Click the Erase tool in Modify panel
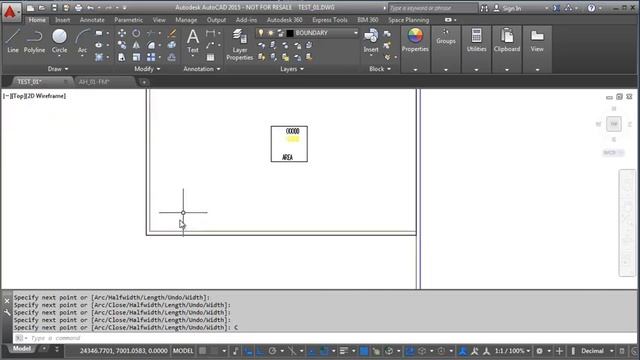Viewport: 640px width, 360px height. (172, 33)
